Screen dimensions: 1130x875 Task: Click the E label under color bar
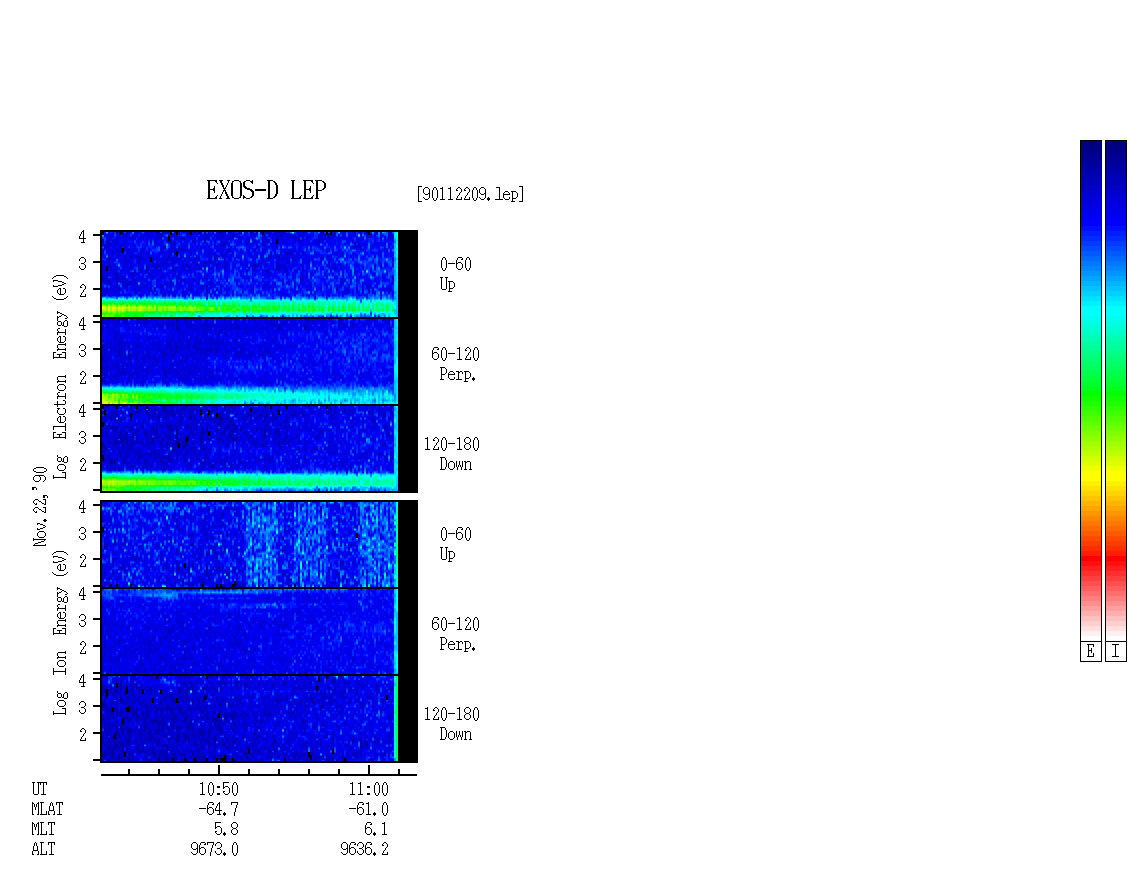click(1090, 652)
